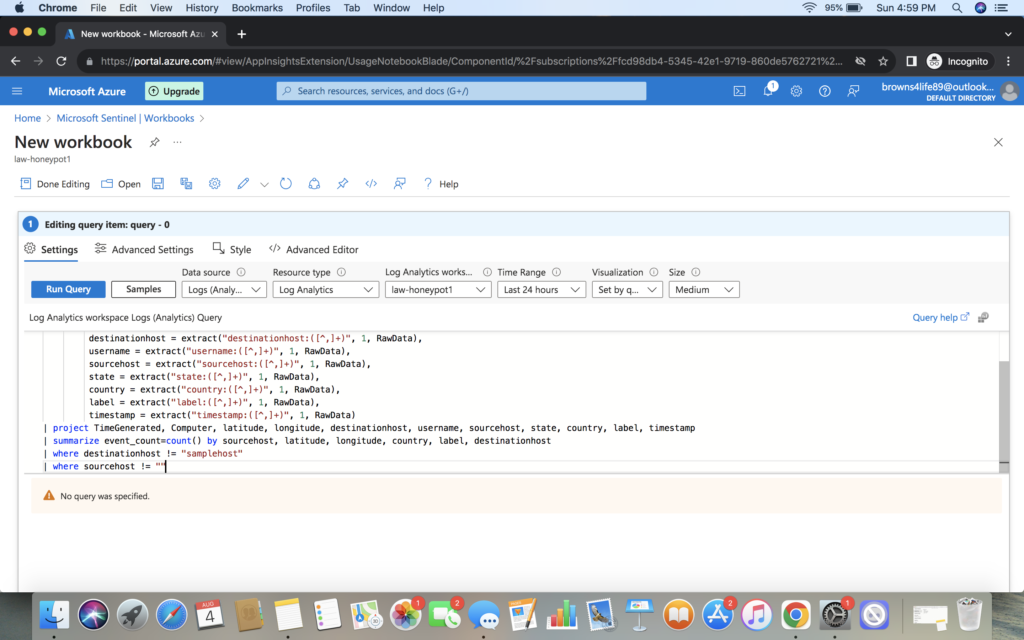Click the info icon beside Size
This screenshot has height=640, width=1024.
pyautogui.click(x=696, y=272)
